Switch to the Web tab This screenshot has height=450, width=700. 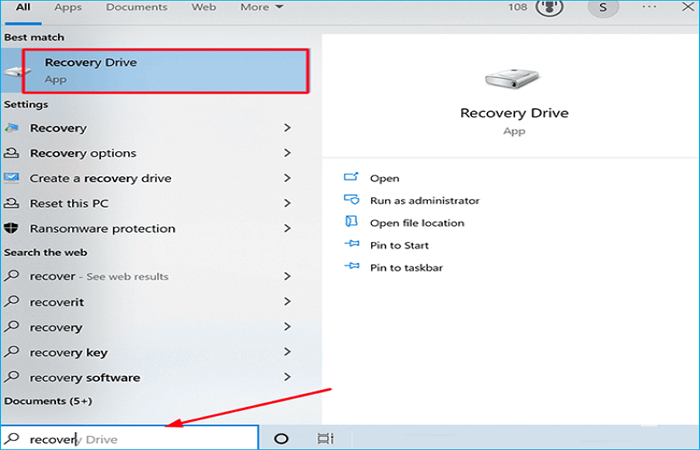point(204,7)
